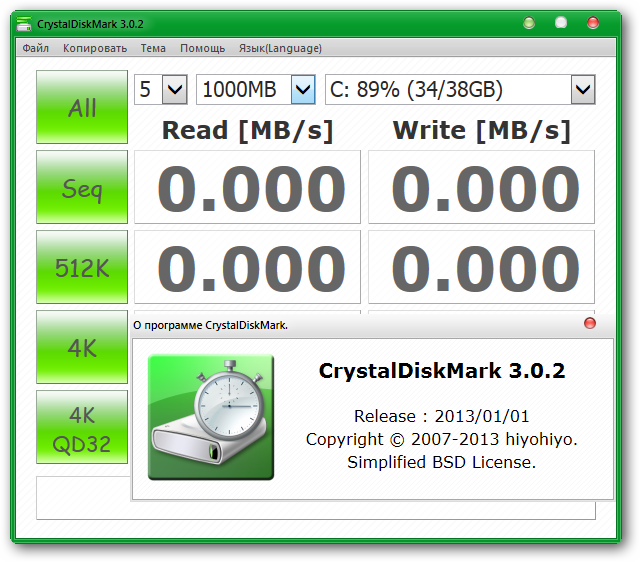Click the Seq read result 0.000

click(x=247, y=187)
